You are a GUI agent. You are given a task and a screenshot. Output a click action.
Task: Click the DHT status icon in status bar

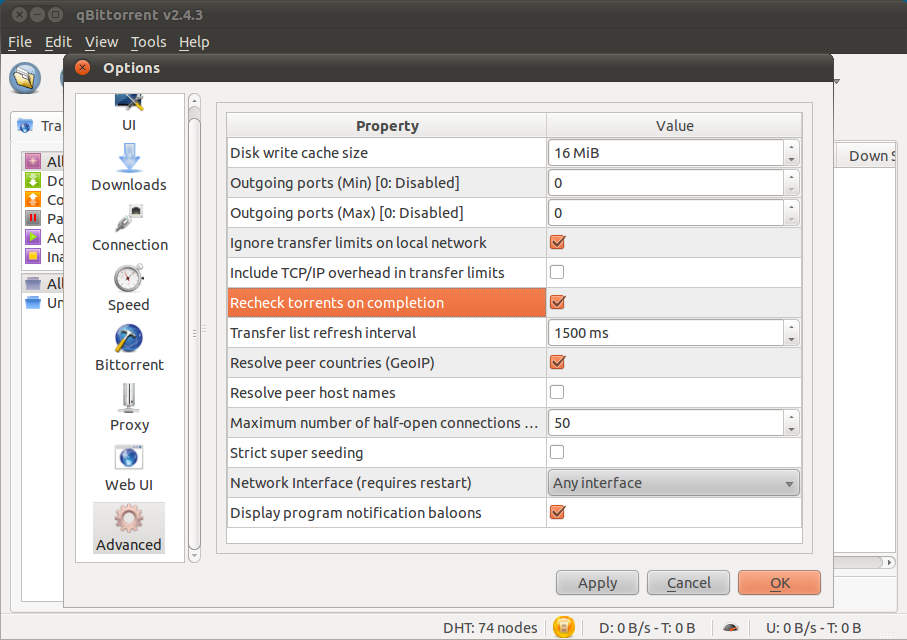click(x=563, y=627)
